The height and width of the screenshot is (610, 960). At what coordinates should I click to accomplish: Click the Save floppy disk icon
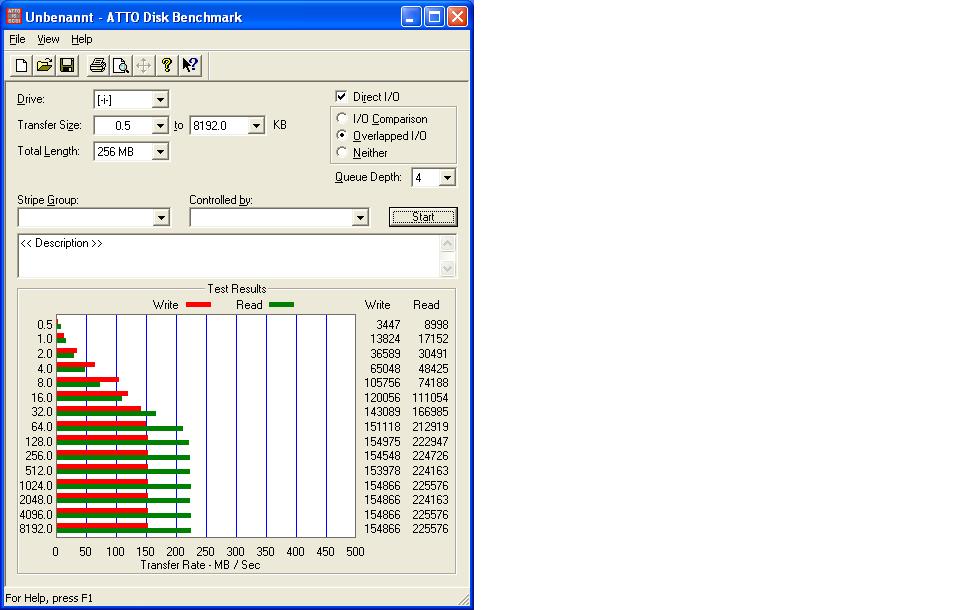coord(67,65)
